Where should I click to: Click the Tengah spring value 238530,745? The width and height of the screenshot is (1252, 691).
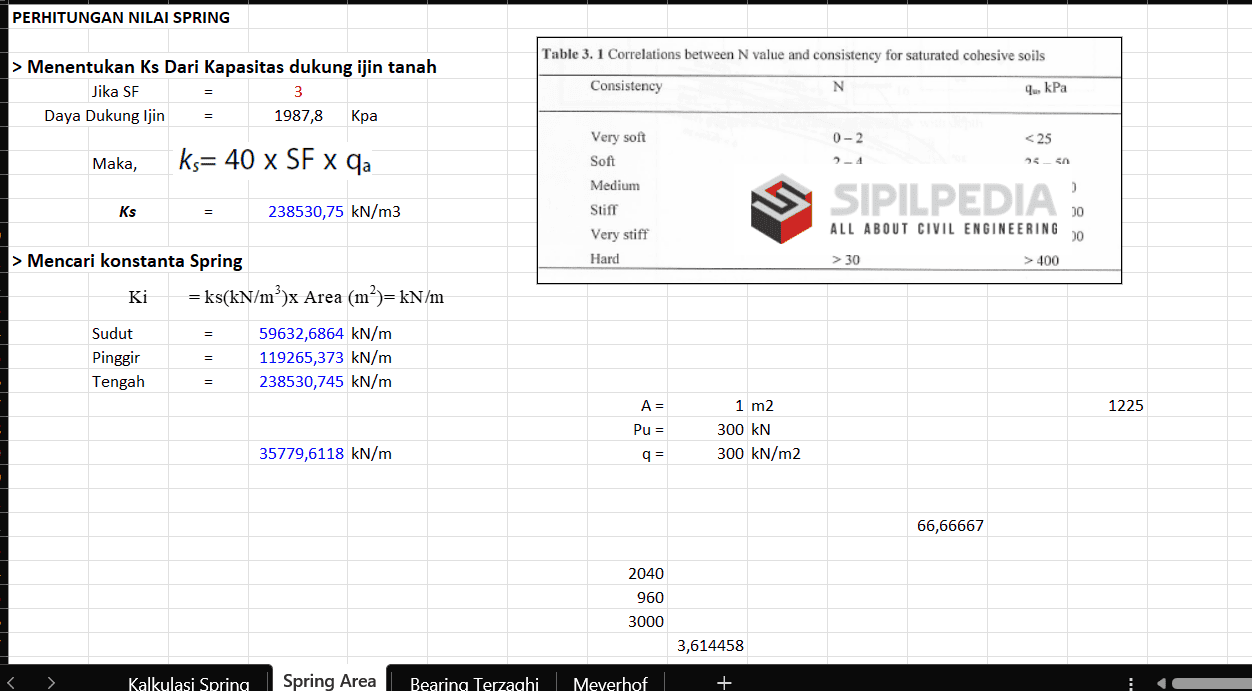(301, 382)
